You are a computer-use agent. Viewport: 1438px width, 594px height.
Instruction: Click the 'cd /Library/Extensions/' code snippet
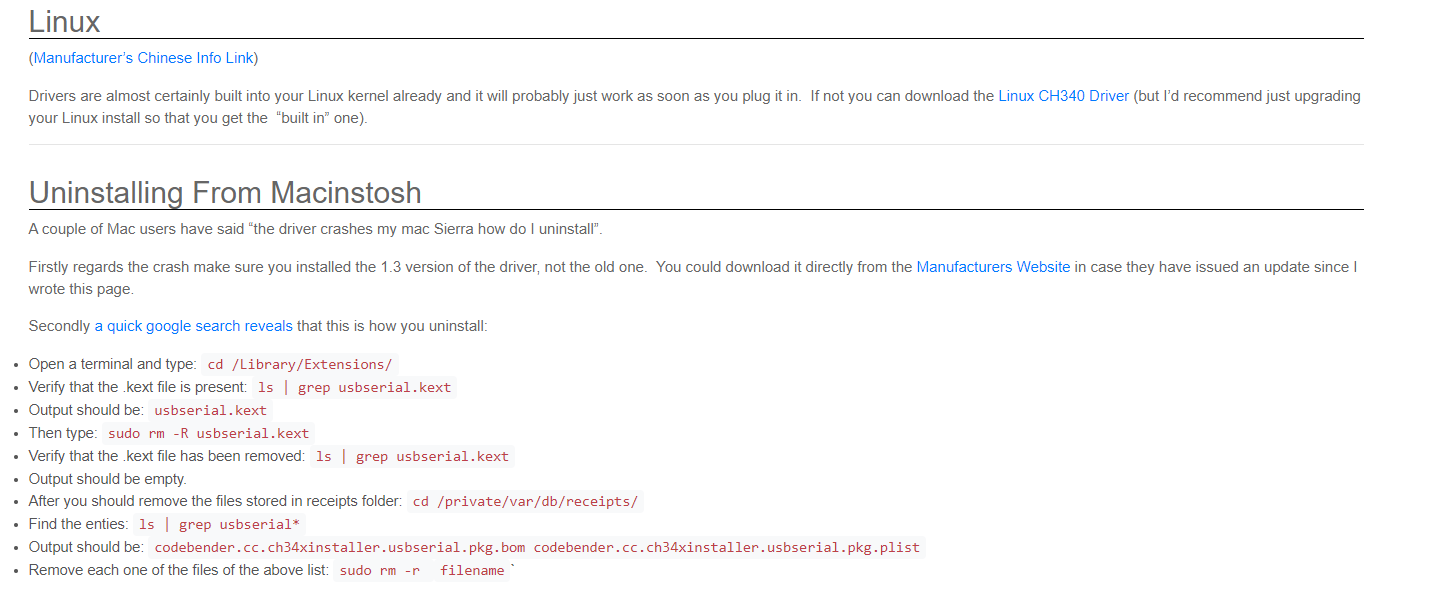tap(299, 364)
